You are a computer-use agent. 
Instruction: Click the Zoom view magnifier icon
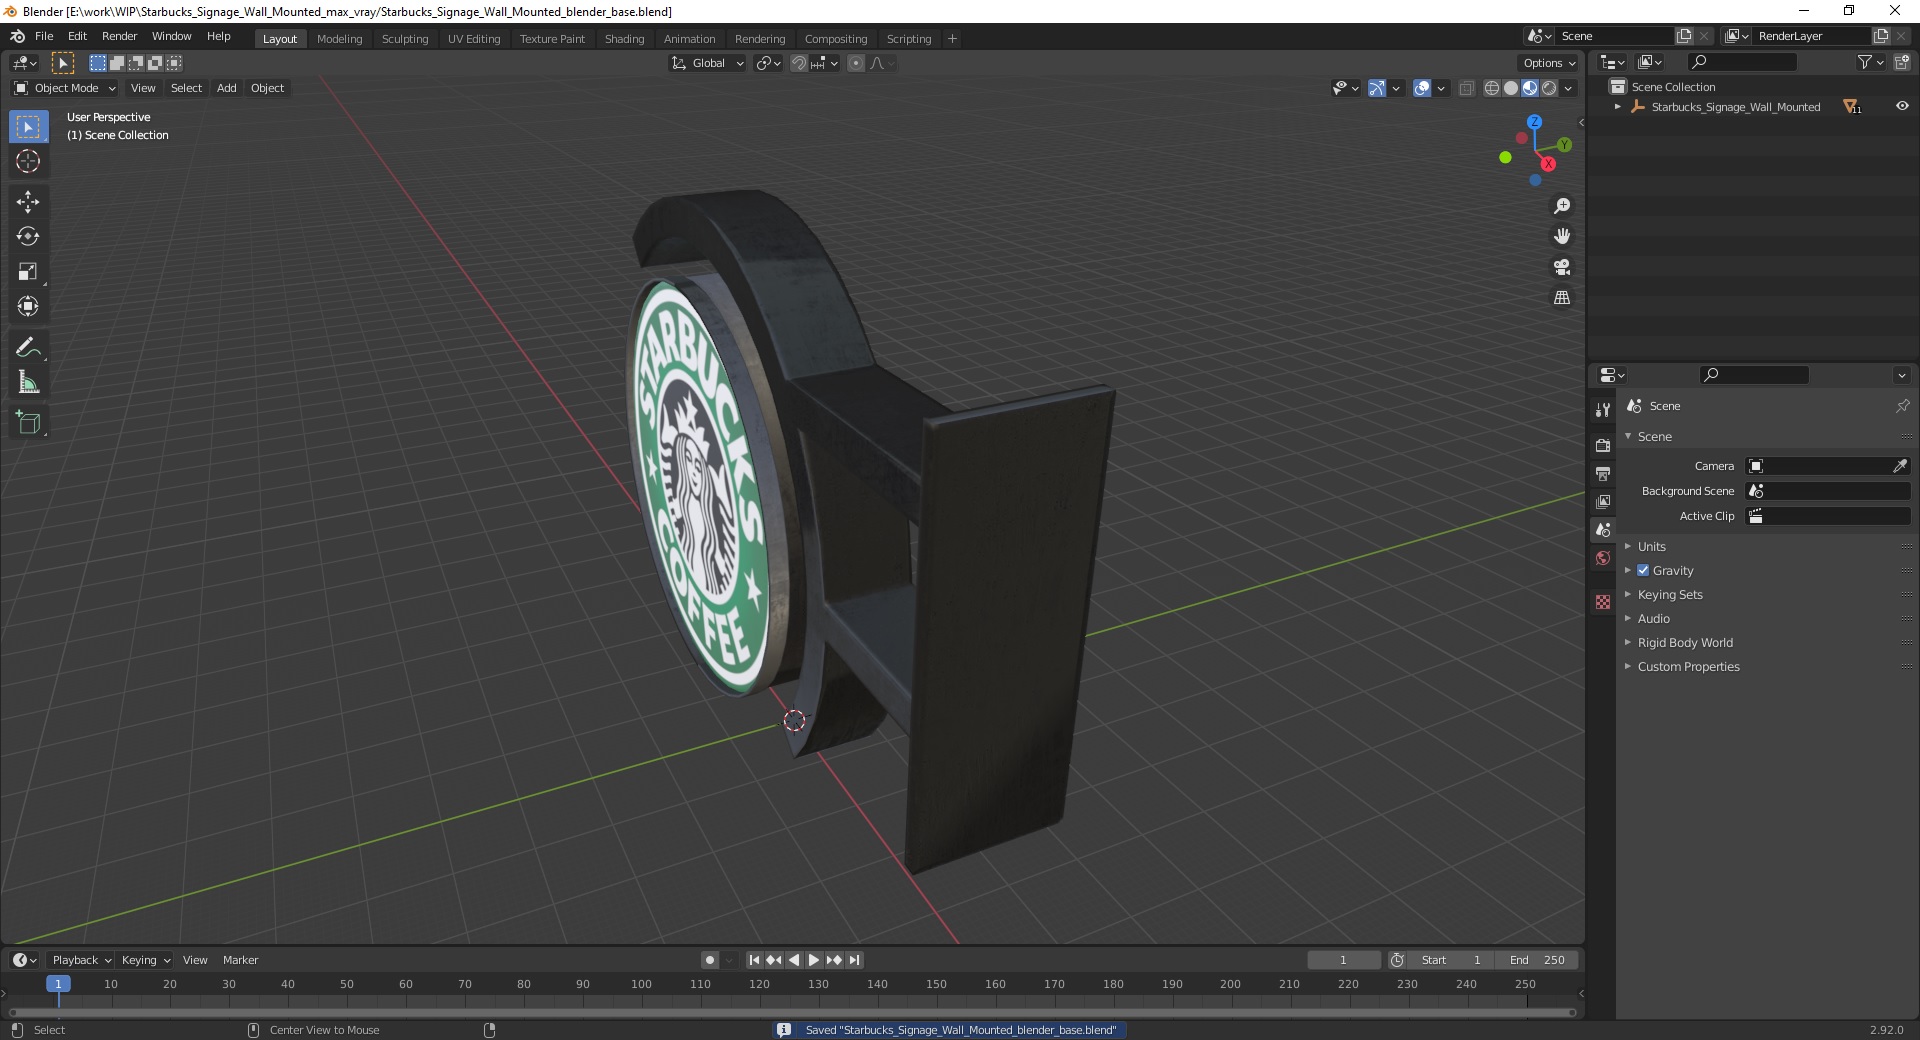[x=1562, y=206]
